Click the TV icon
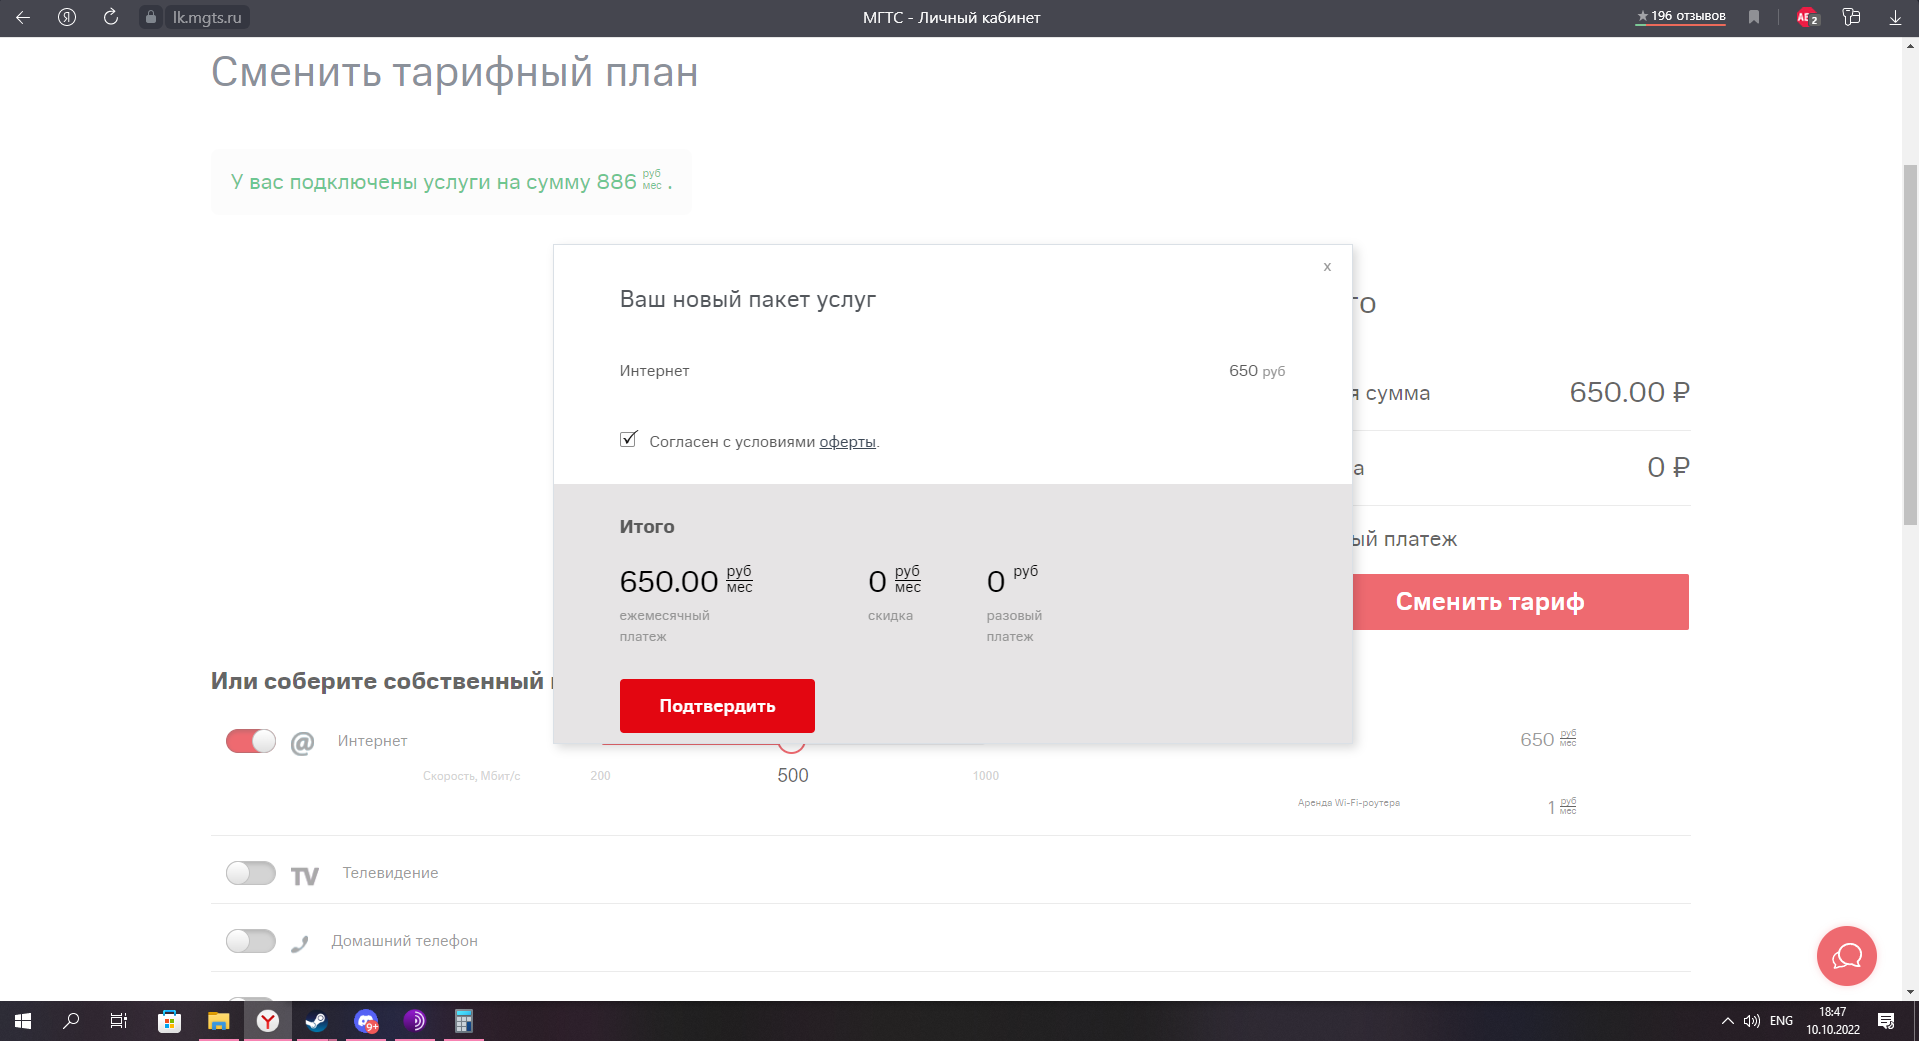This screenshot has width=1919, height=1041. 304,876
